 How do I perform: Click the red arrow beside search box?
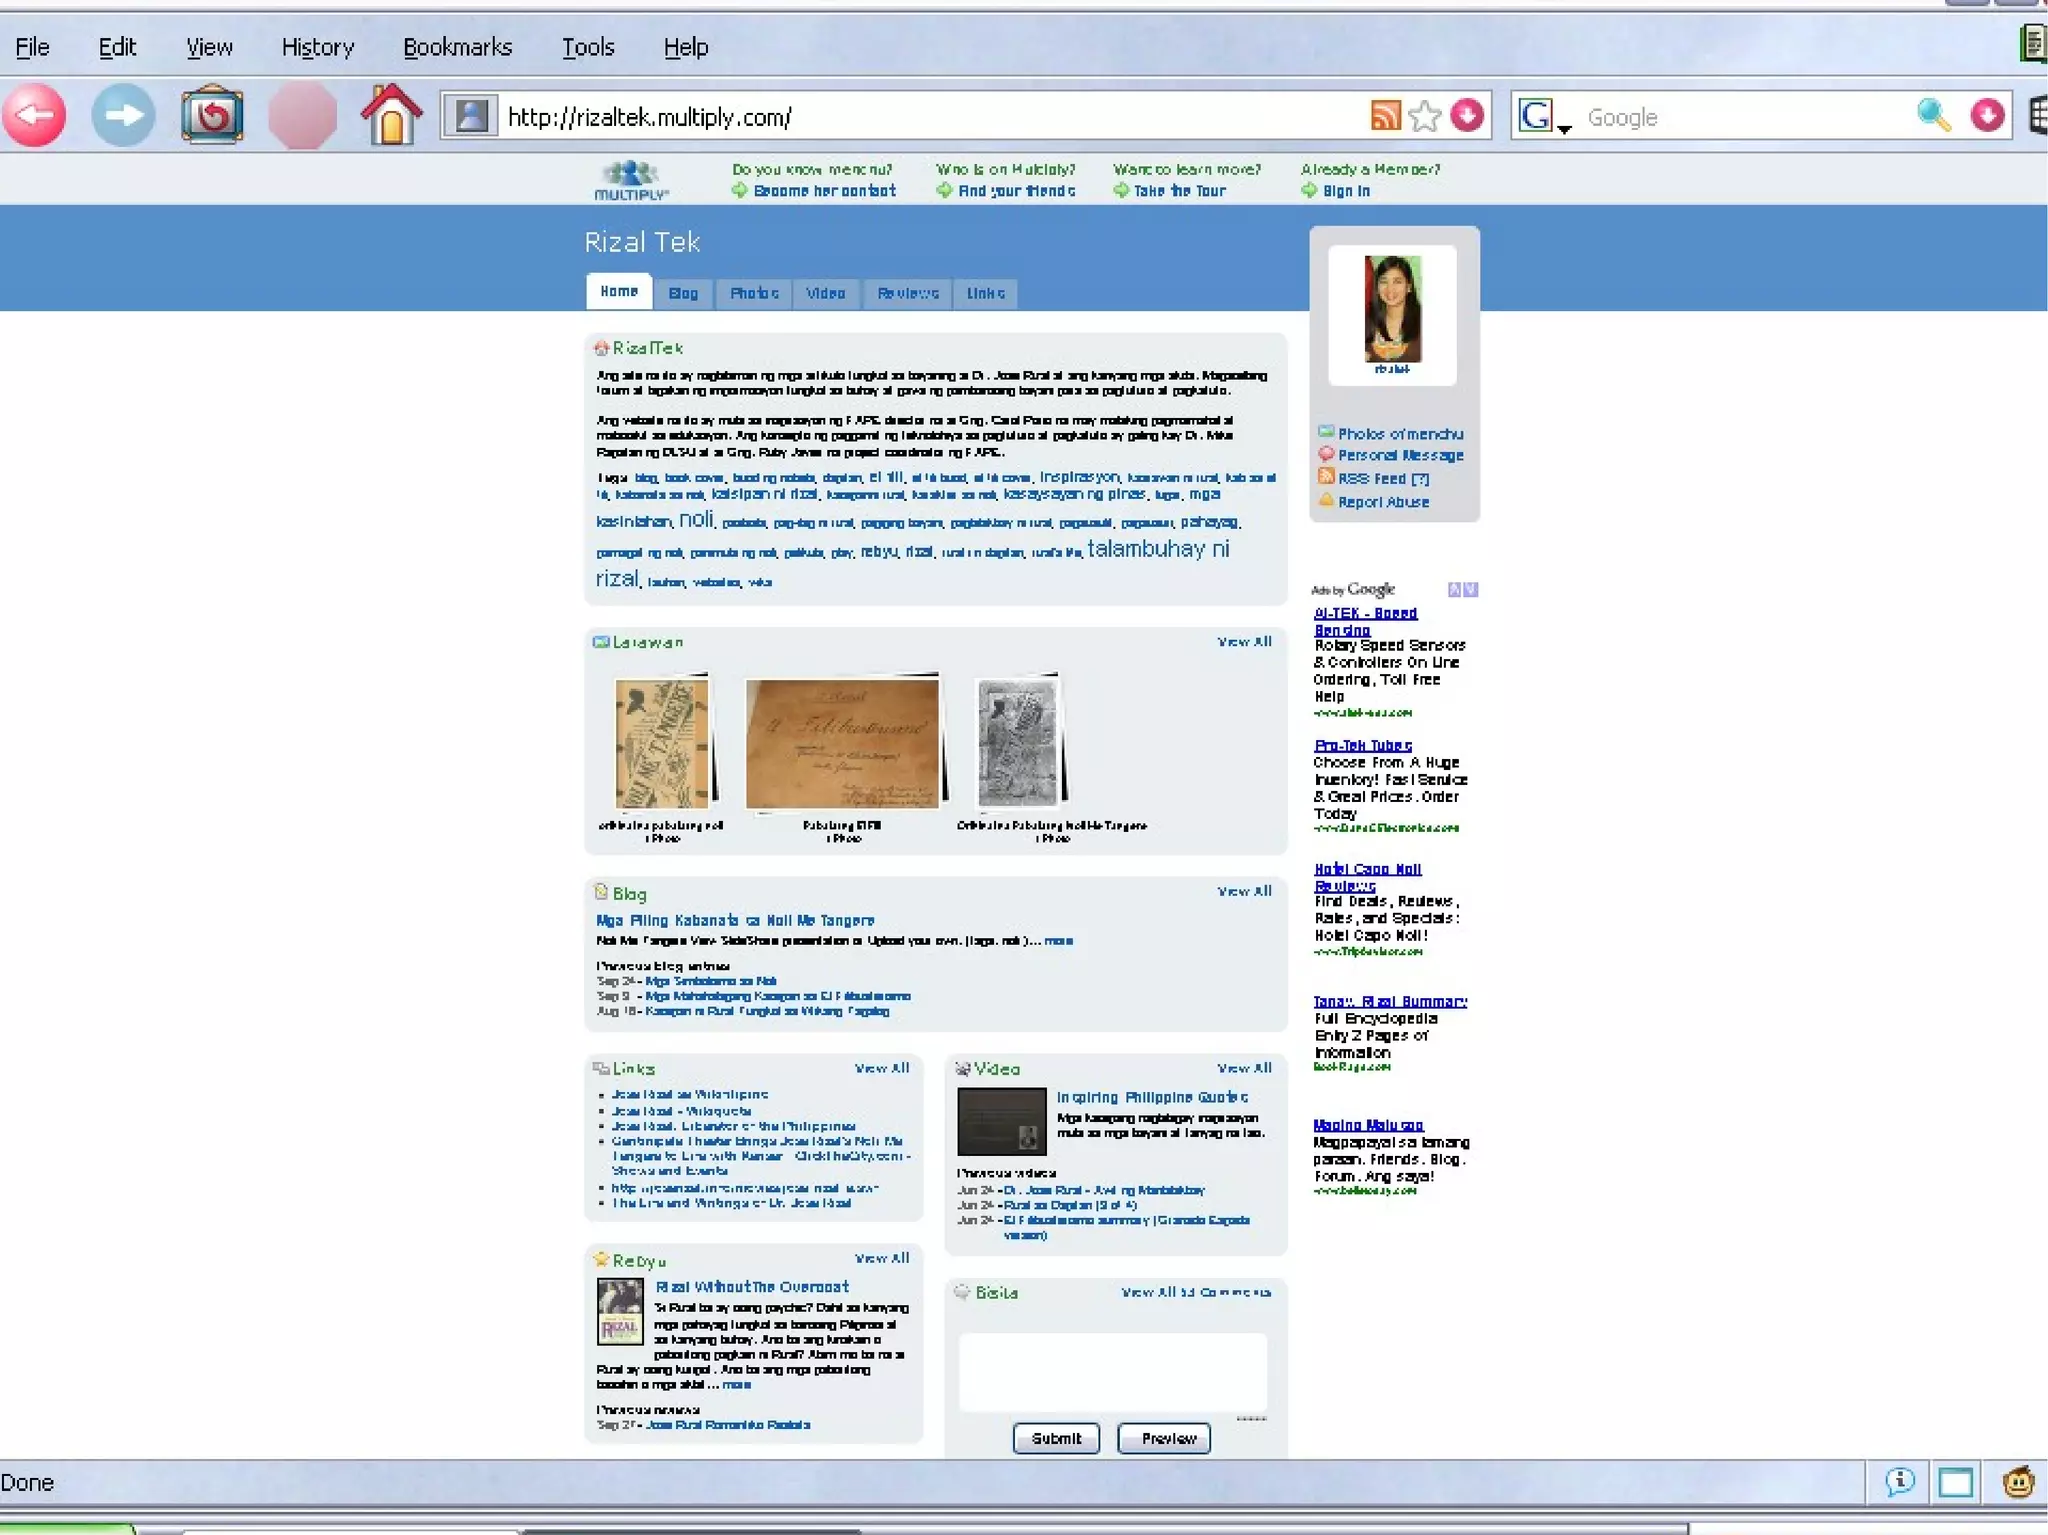(x=1987, y=116)
